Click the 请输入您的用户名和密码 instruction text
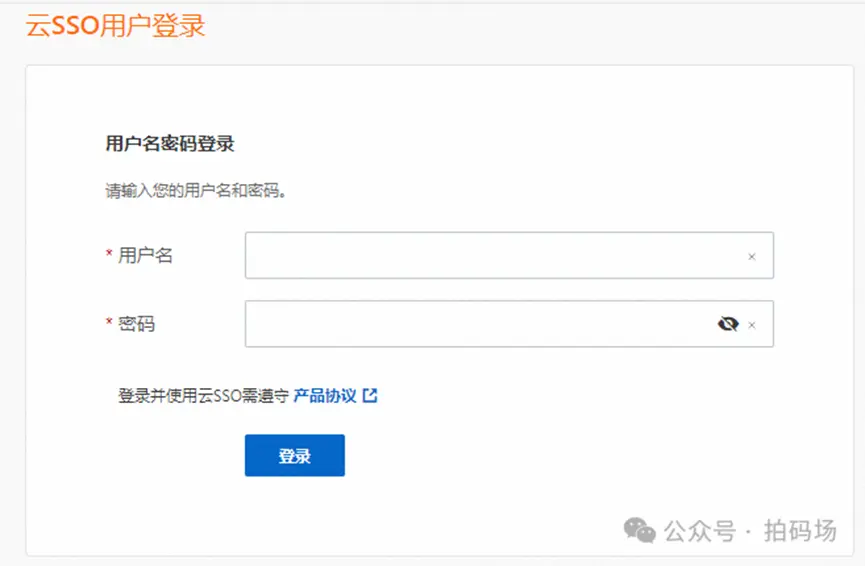 (197, 190)
